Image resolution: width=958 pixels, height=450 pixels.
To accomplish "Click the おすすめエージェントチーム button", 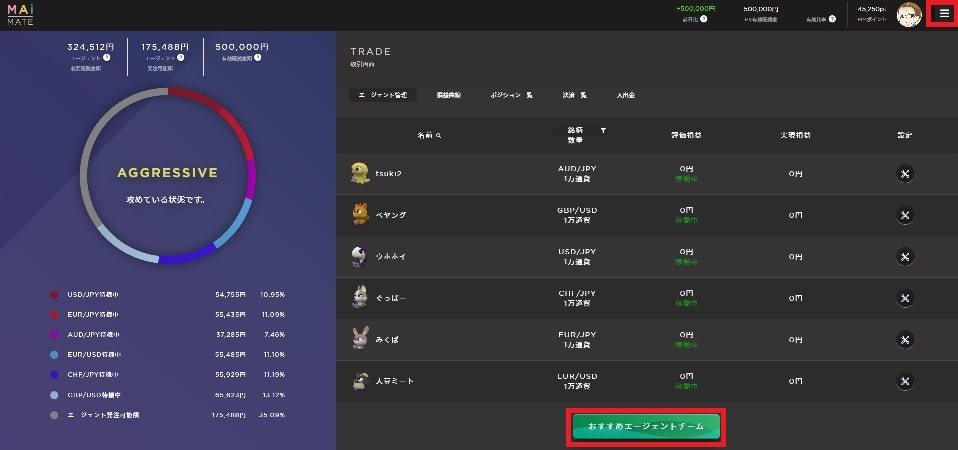I will 646,426.
